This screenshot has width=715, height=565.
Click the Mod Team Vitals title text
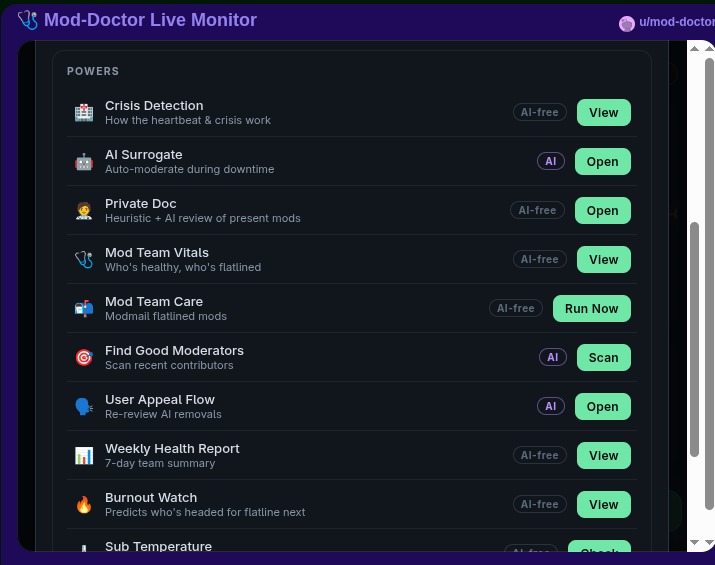157,253
